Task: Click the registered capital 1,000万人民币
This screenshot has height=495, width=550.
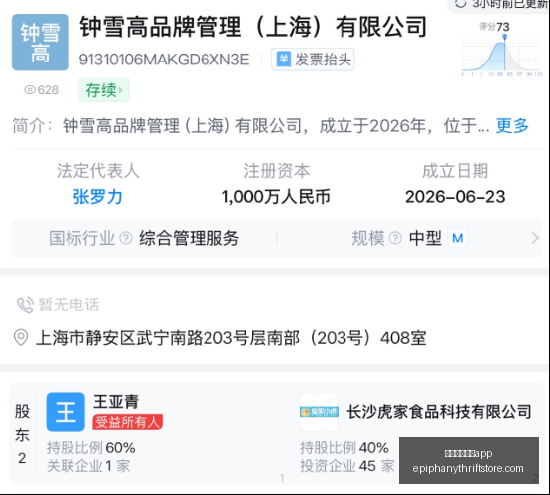Action: [x=276, y=197]
